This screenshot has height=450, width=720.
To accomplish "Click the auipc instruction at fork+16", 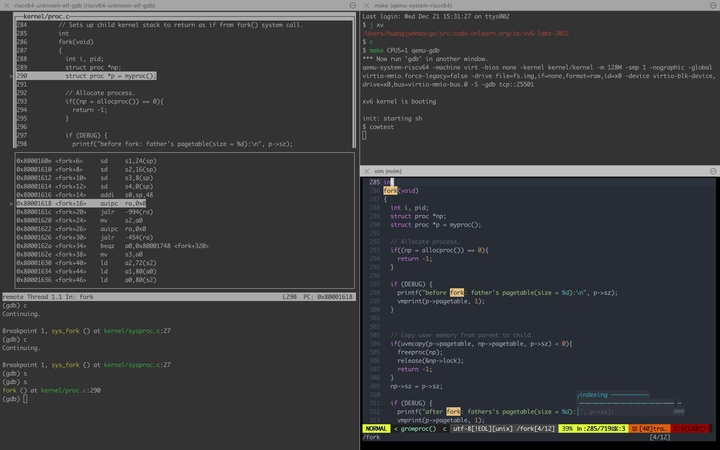I will click(109, 203).
